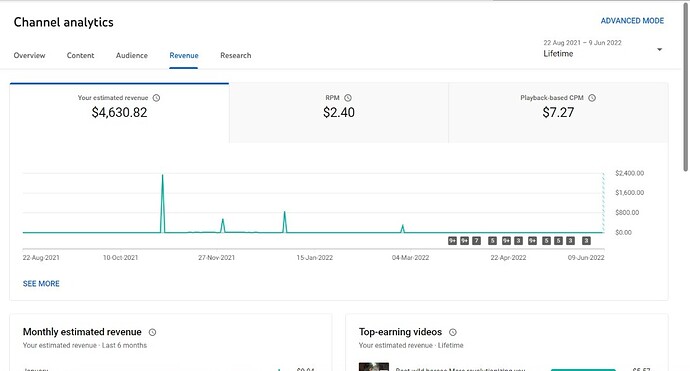690x371 pixels.
Task: Go to the Audience tab
Action: (x=132, y=55)
